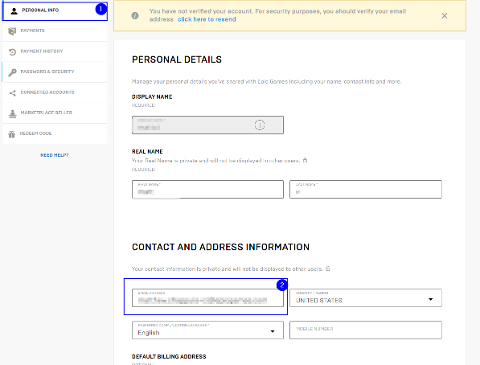Click the warning icon in yellow banner

(x=135, y=15)
